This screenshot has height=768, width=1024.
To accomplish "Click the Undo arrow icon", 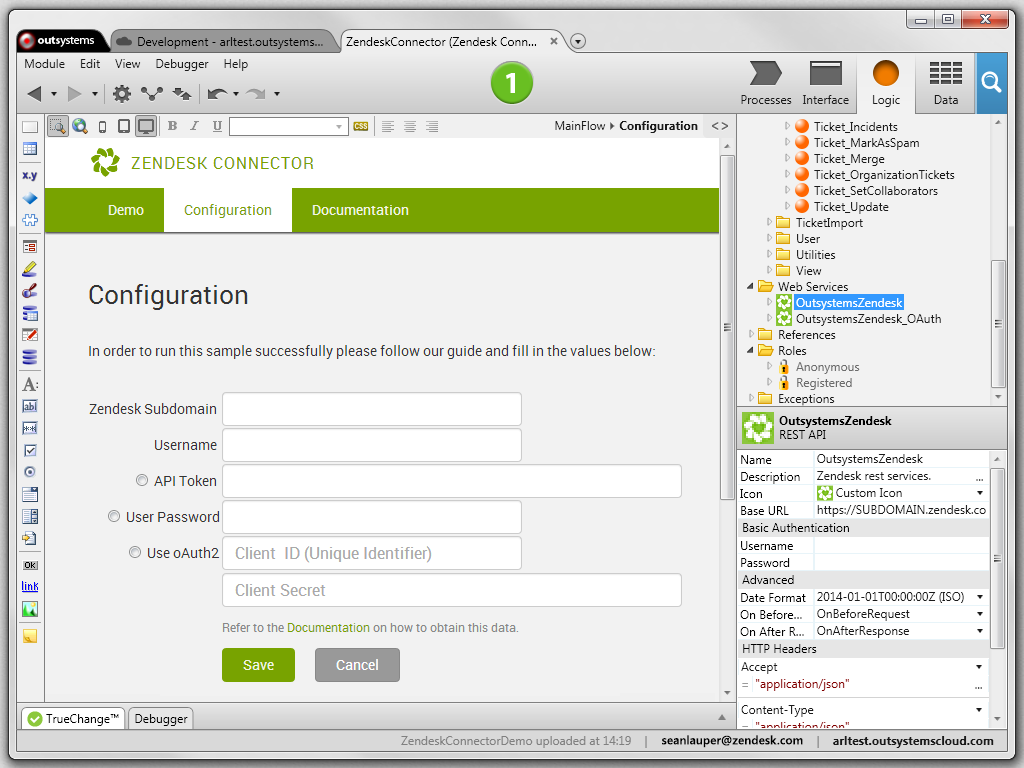I will (216, 94).
